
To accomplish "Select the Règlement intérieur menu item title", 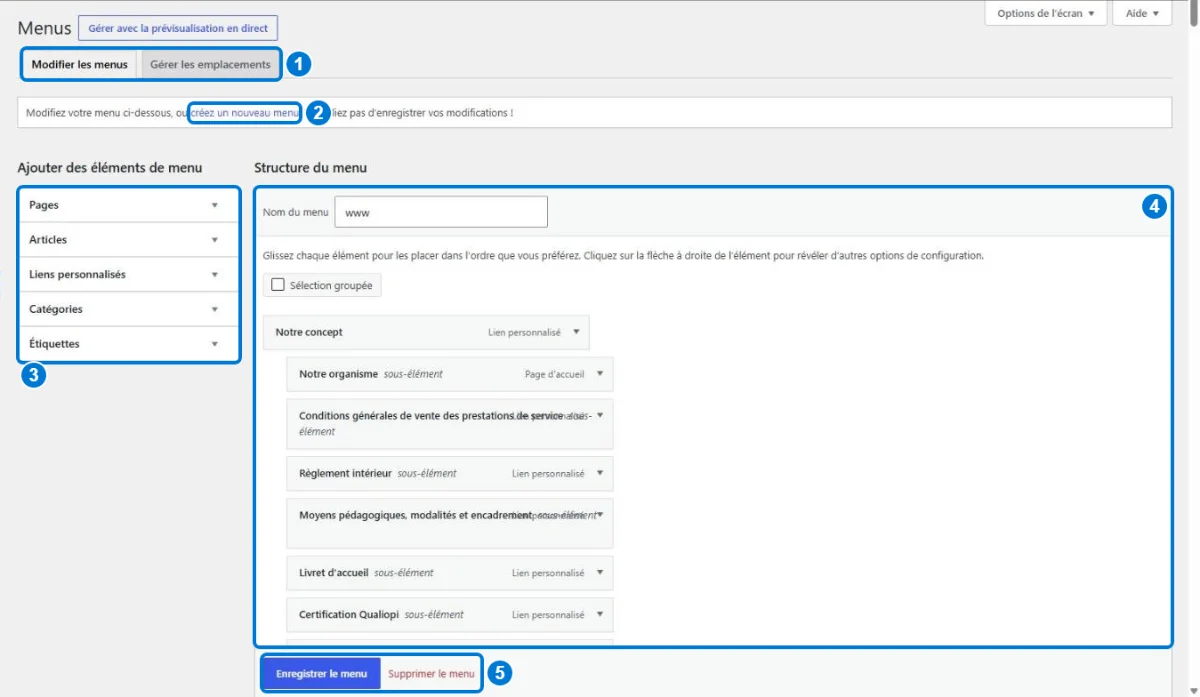I will point(345,473).
